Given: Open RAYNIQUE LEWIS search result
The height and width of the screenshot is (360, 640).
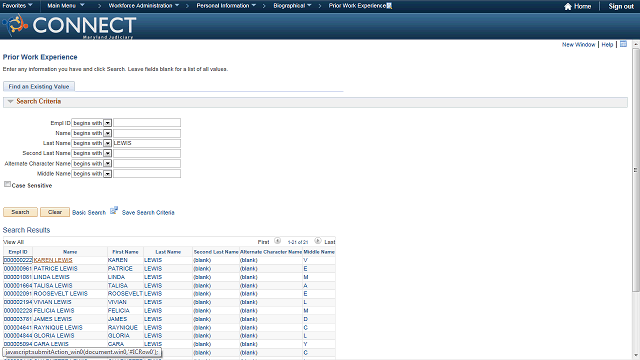Looking at the screenshot, I should (x=58, y=327).
